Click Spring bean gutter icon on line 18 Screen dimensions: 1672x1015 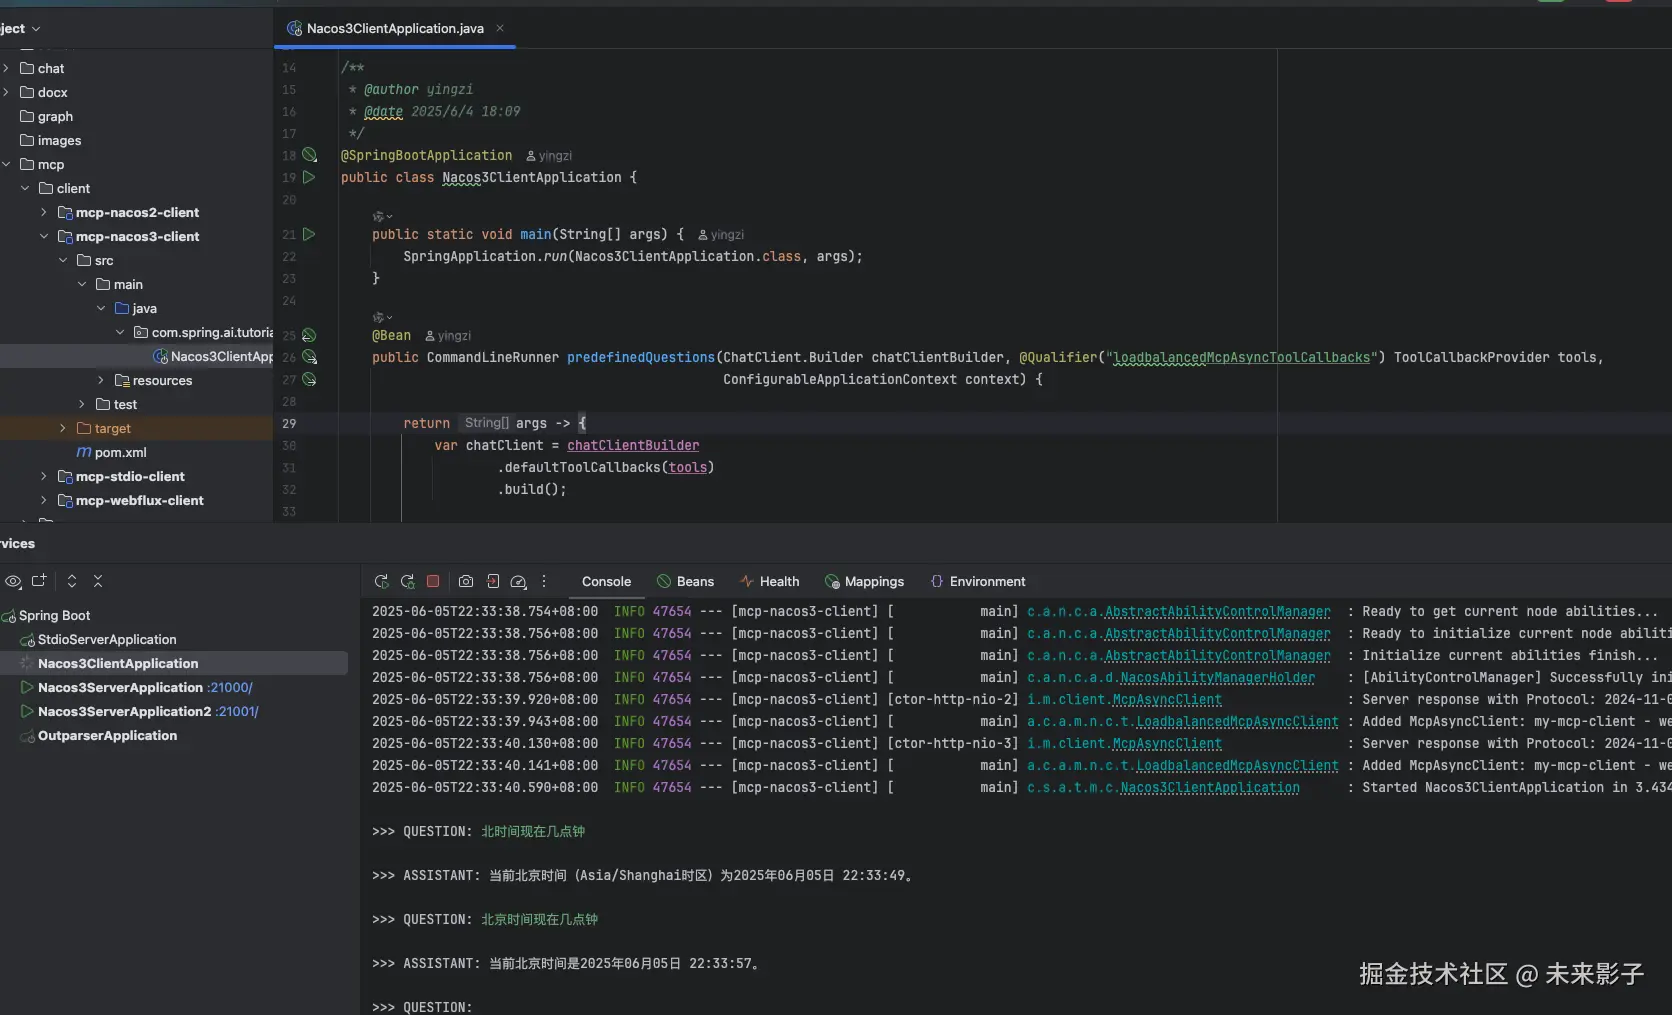tap(309, 155)
